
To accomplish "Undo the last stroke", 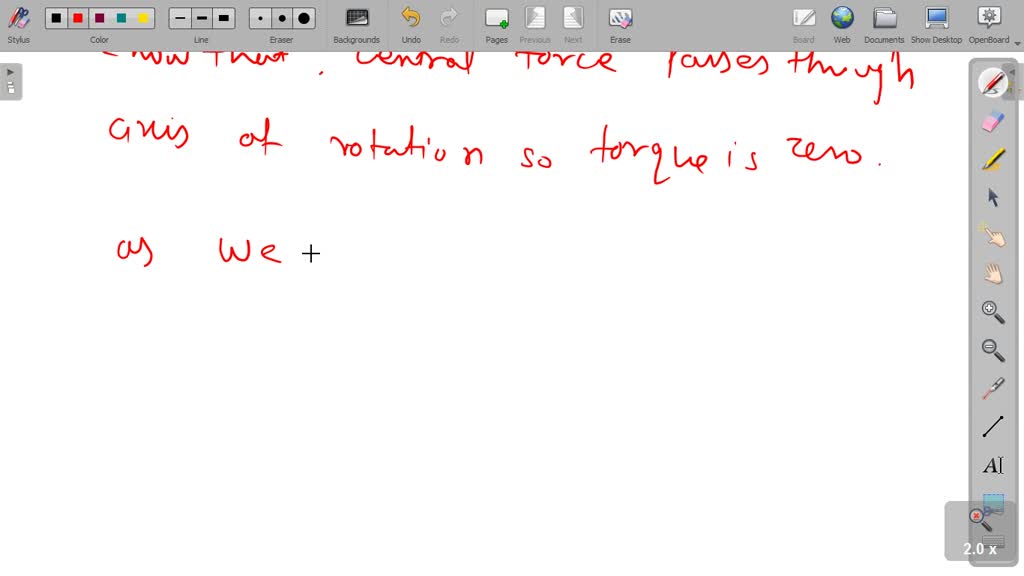I will click(411, 25).
